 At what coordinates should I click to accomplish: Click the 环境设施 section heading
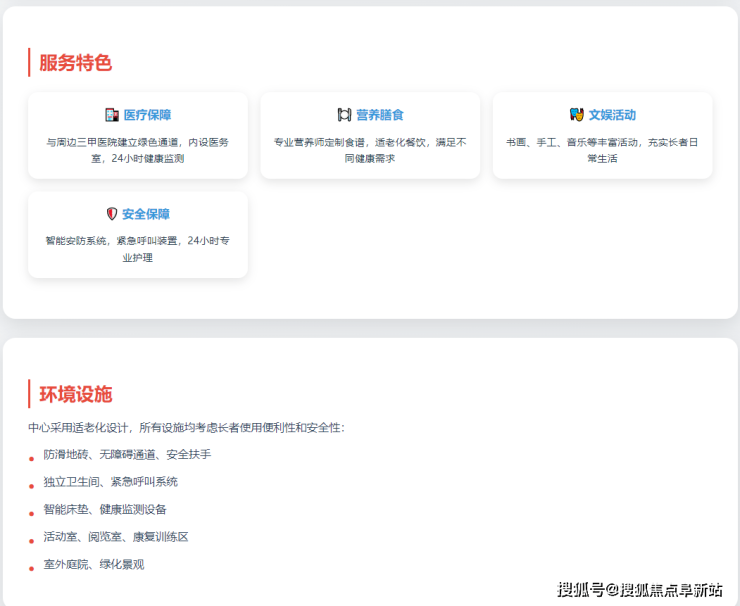75,394
